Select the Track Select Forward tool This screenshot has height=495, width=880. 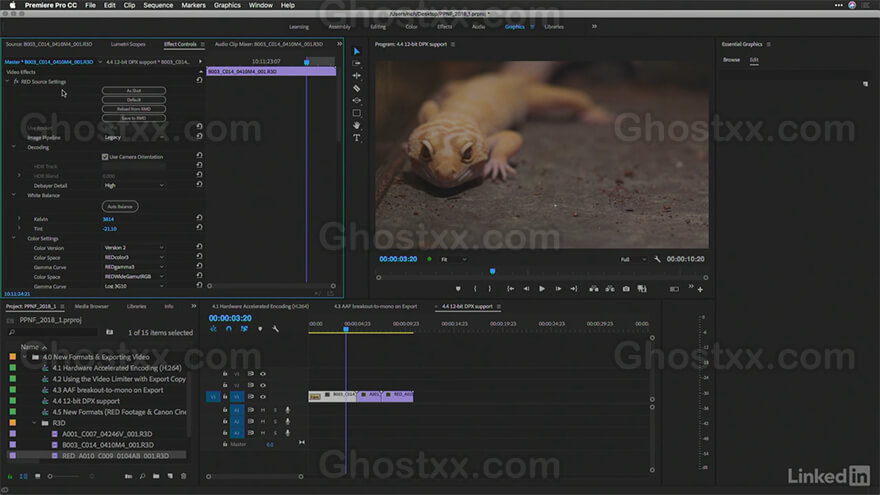point(356,63)
